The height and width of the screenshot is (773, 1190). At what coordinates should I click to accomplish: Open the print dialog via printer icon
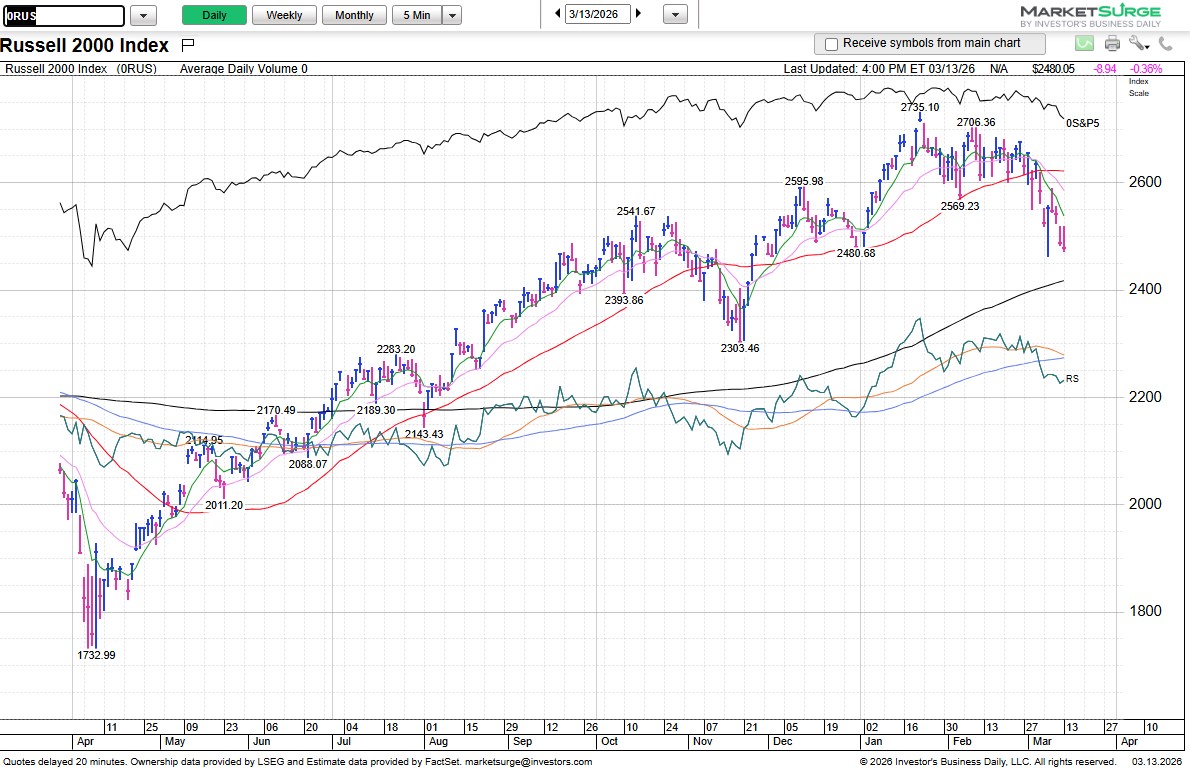(1111, 43)
